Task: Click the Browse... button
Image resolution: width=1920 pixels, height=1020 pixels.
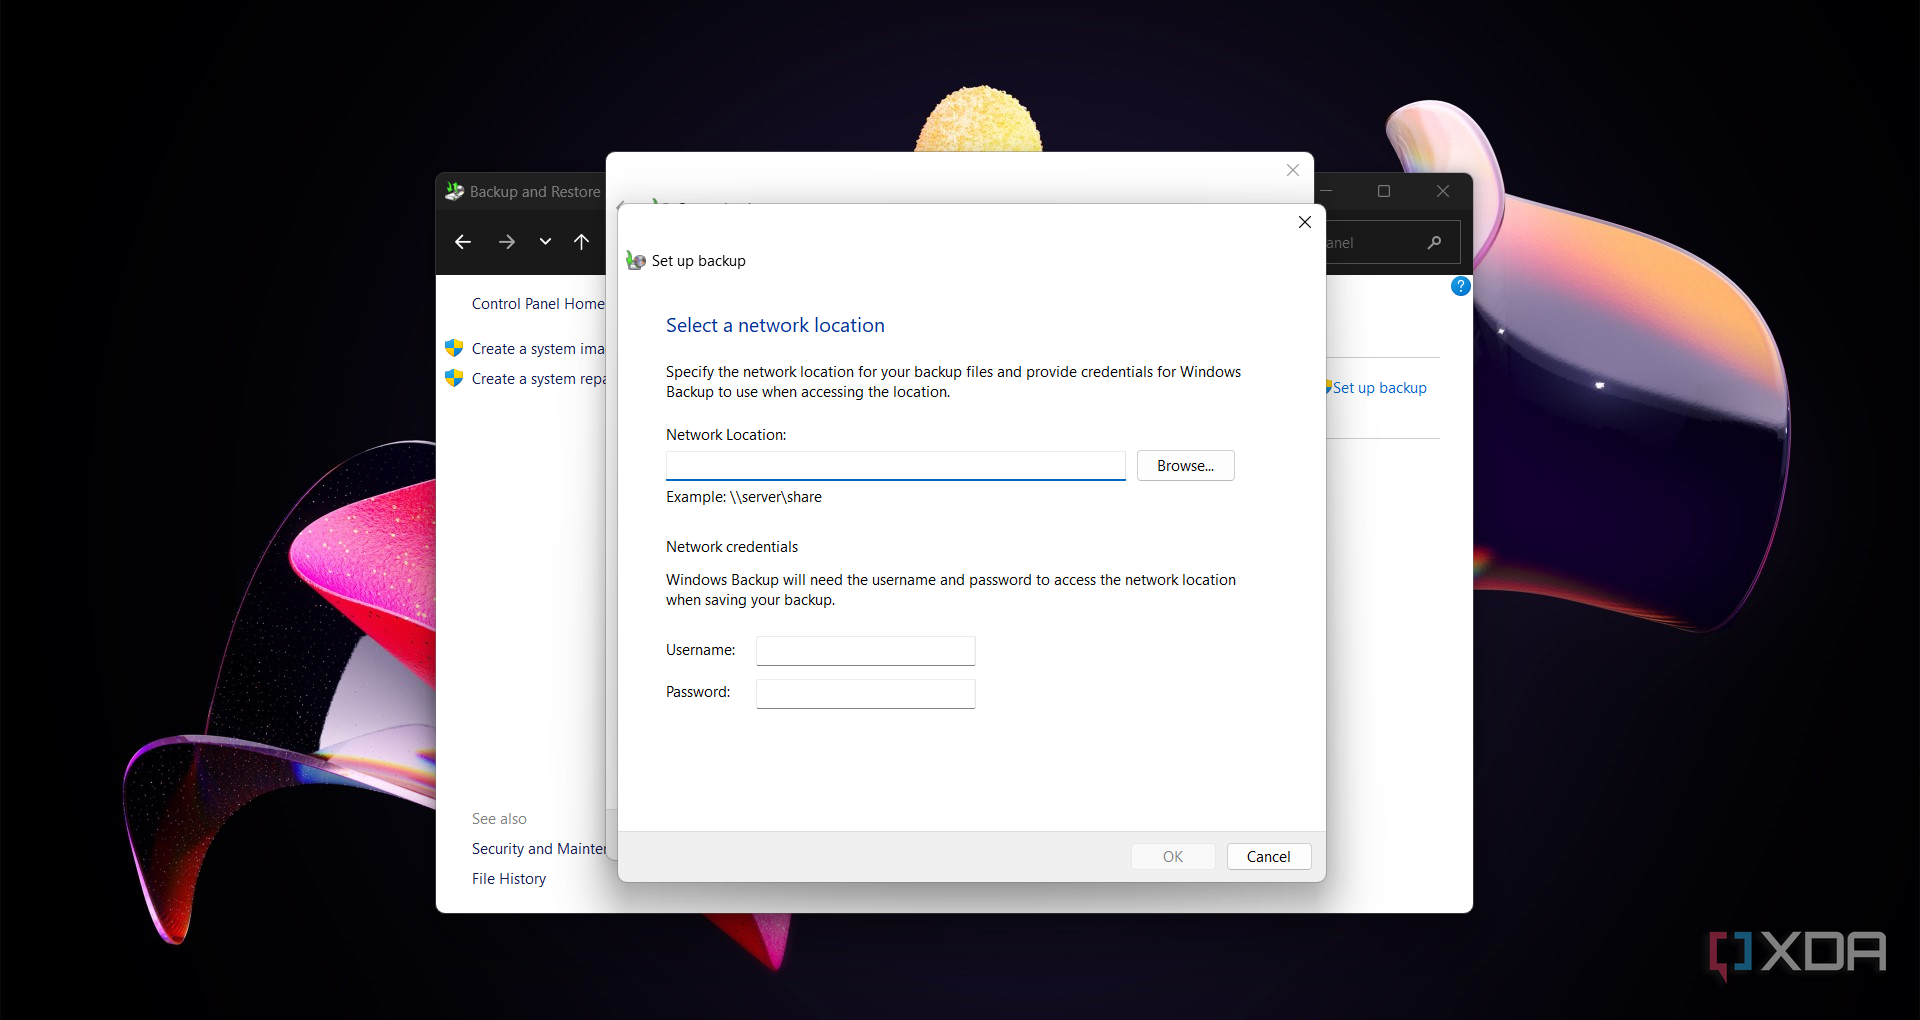Action: tap(1185, 466)
